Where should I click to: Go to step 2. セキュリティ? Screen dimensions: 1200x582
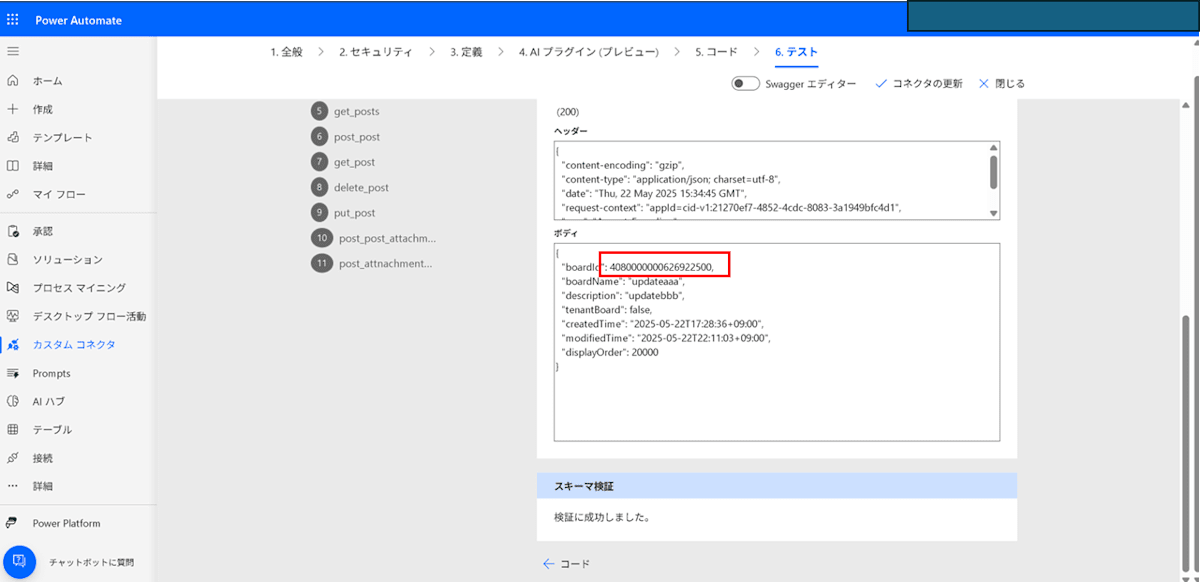[x=375, y=52]
